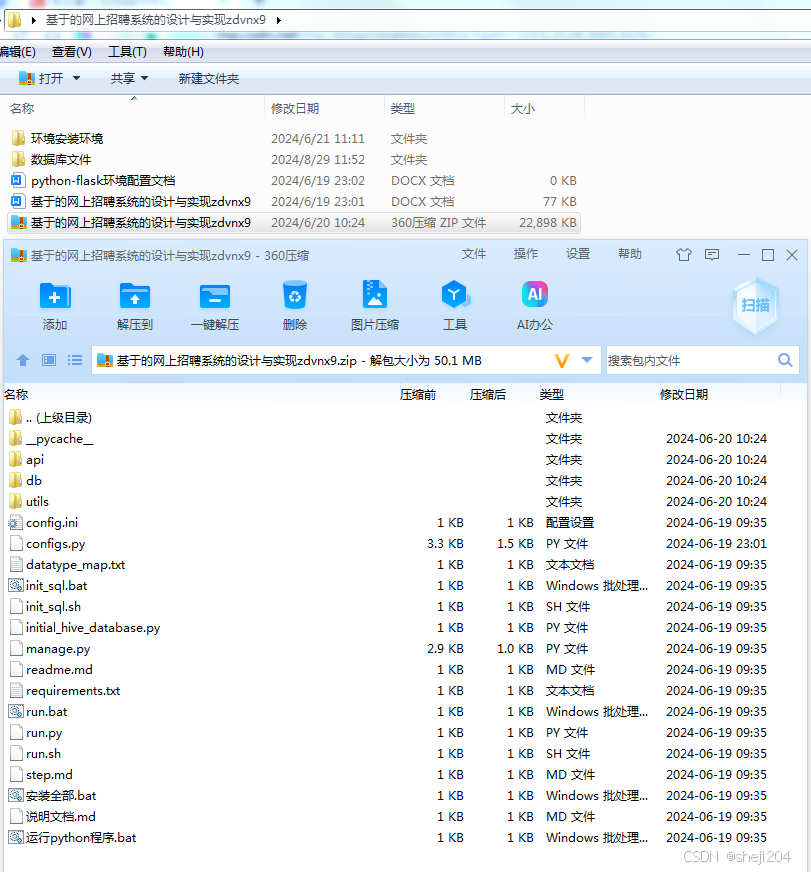Open the feedback message icon in title bar
811x872 pixels.
[712, 255]
